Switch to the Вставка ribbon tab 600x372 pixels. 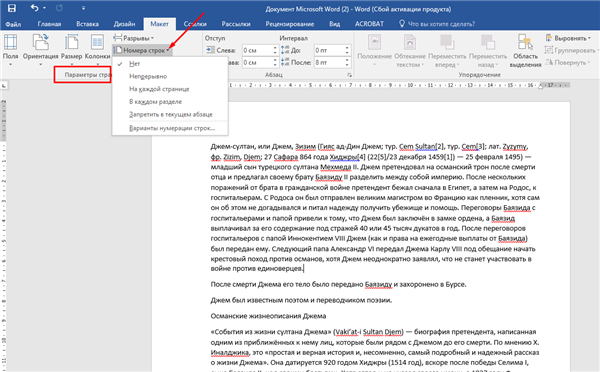(x=87, y=24)
